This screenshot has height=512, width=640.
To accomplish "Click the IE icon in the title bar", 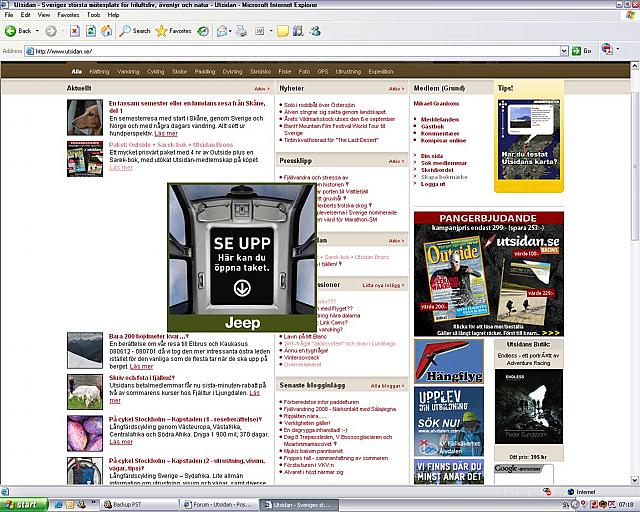I will click(6, 5).
